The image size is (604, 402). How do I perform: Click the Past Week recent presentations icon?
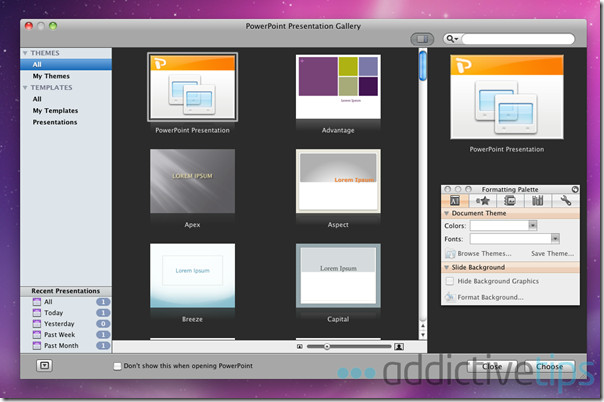38,334
